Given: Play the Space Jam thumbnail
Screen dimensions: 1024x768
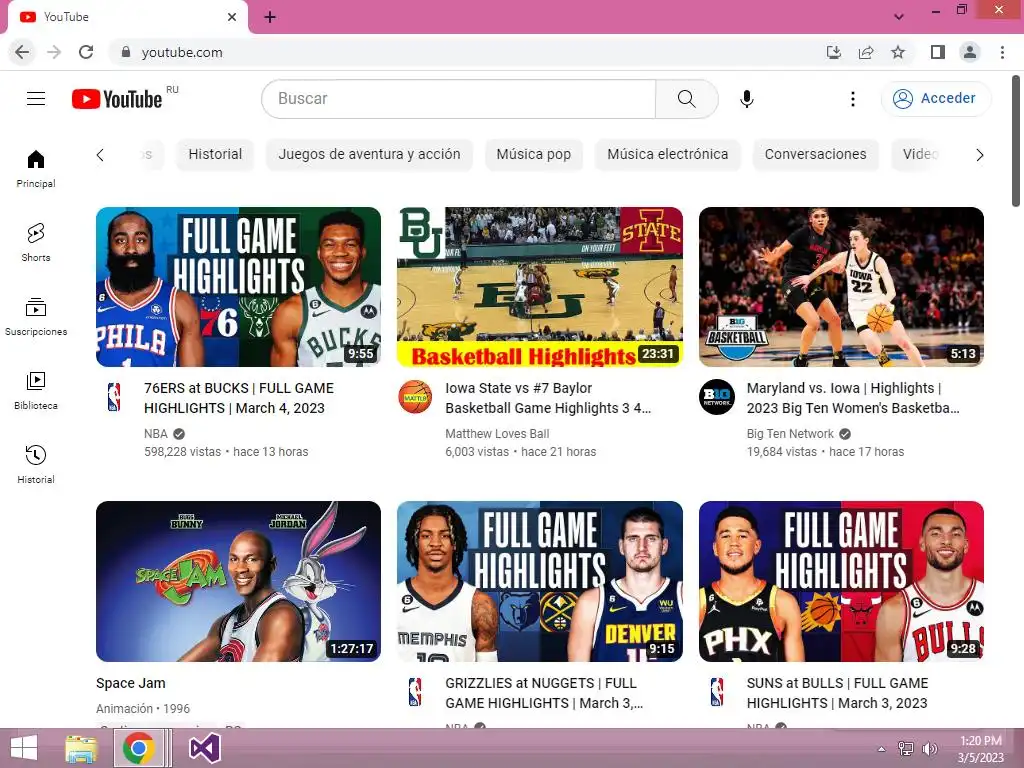Looking at the screenshot, I should pyautogui.click(x=238, y=581).
